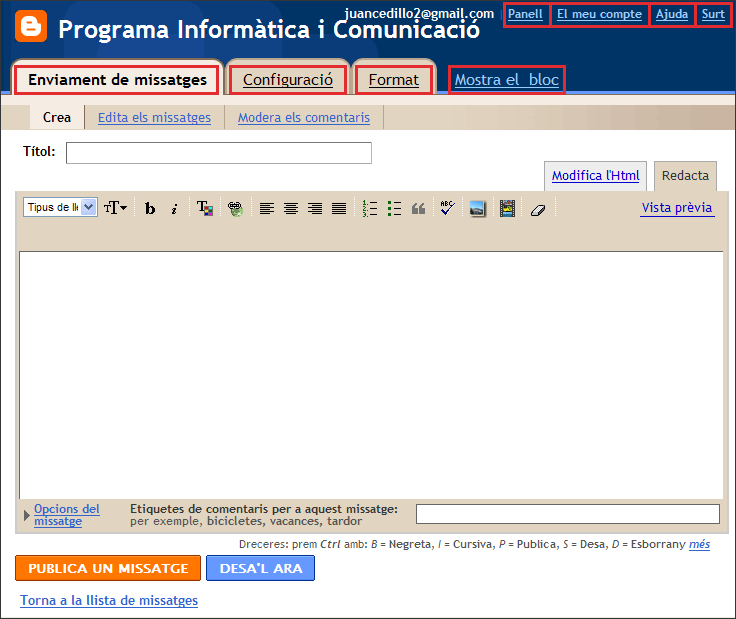
Task: Toggle bold formatting in the editor toolbar
Action: tap(150, 208)
